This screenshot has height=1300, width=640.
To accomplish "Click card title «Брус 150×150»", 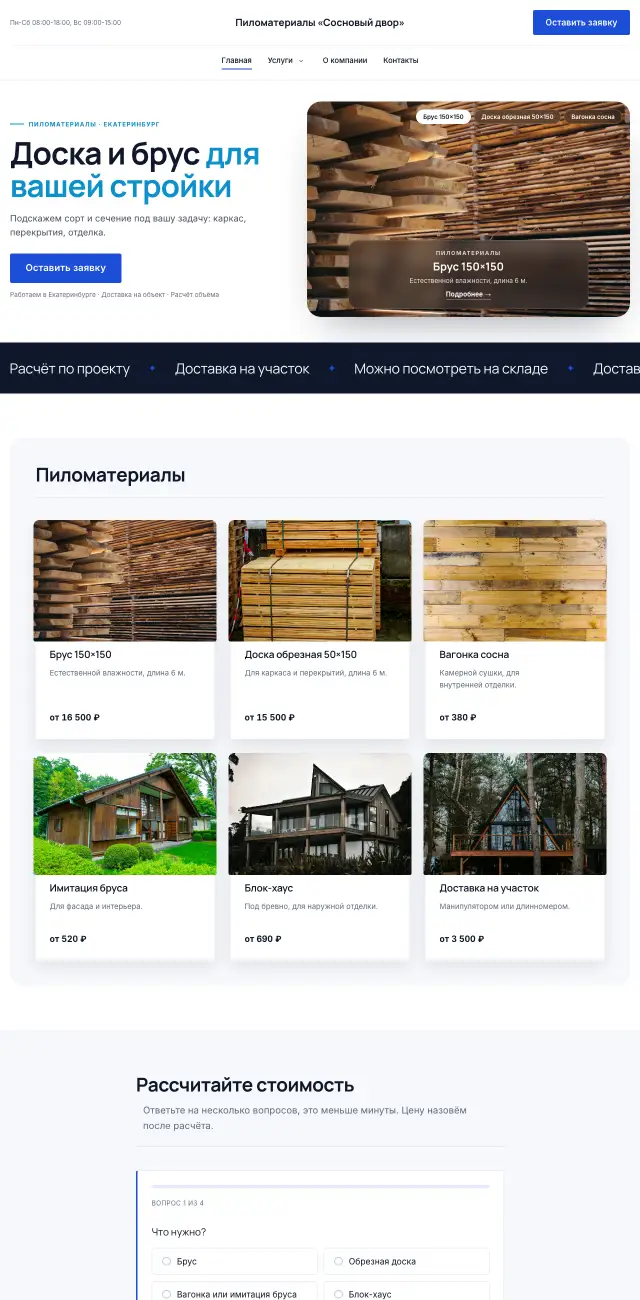I will point(80,655).
